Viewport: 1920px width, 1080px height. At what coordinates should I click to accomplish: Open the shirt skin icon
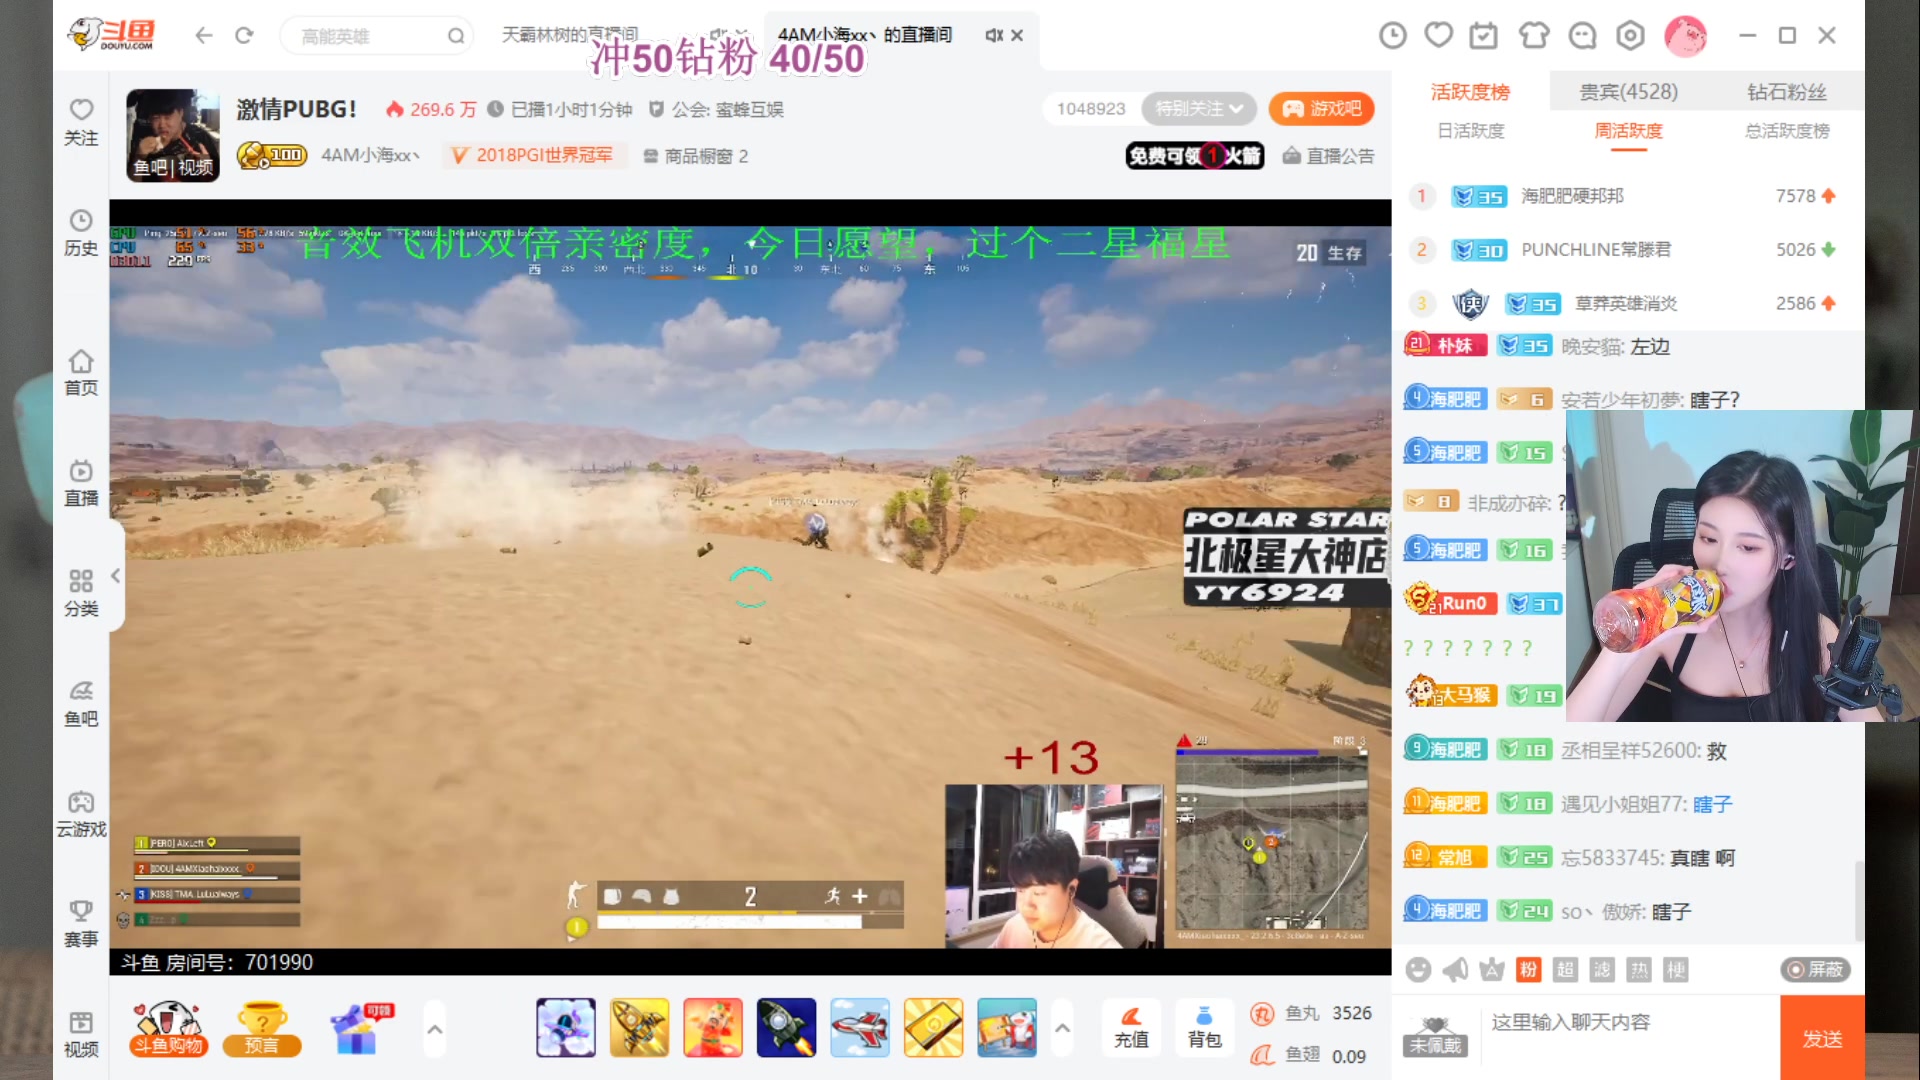[1534, 36]
